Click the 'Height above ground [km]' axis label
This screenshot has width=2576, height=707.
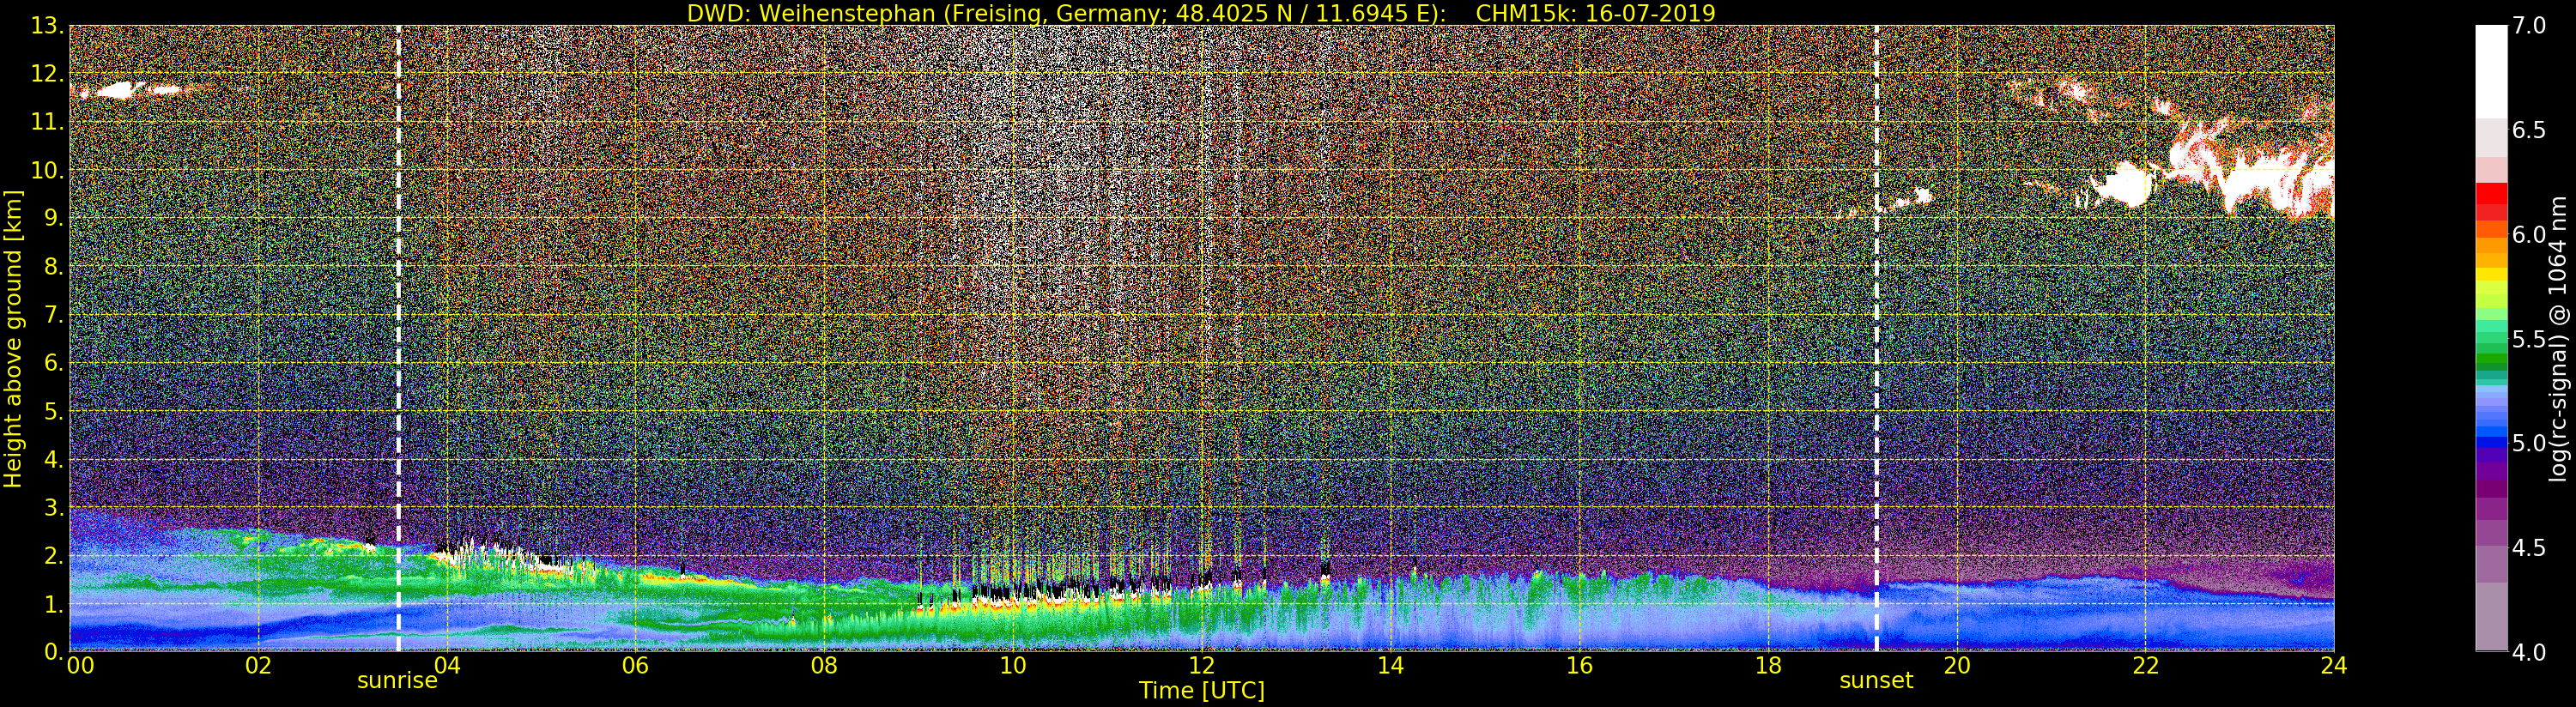[x=13, y=338]
